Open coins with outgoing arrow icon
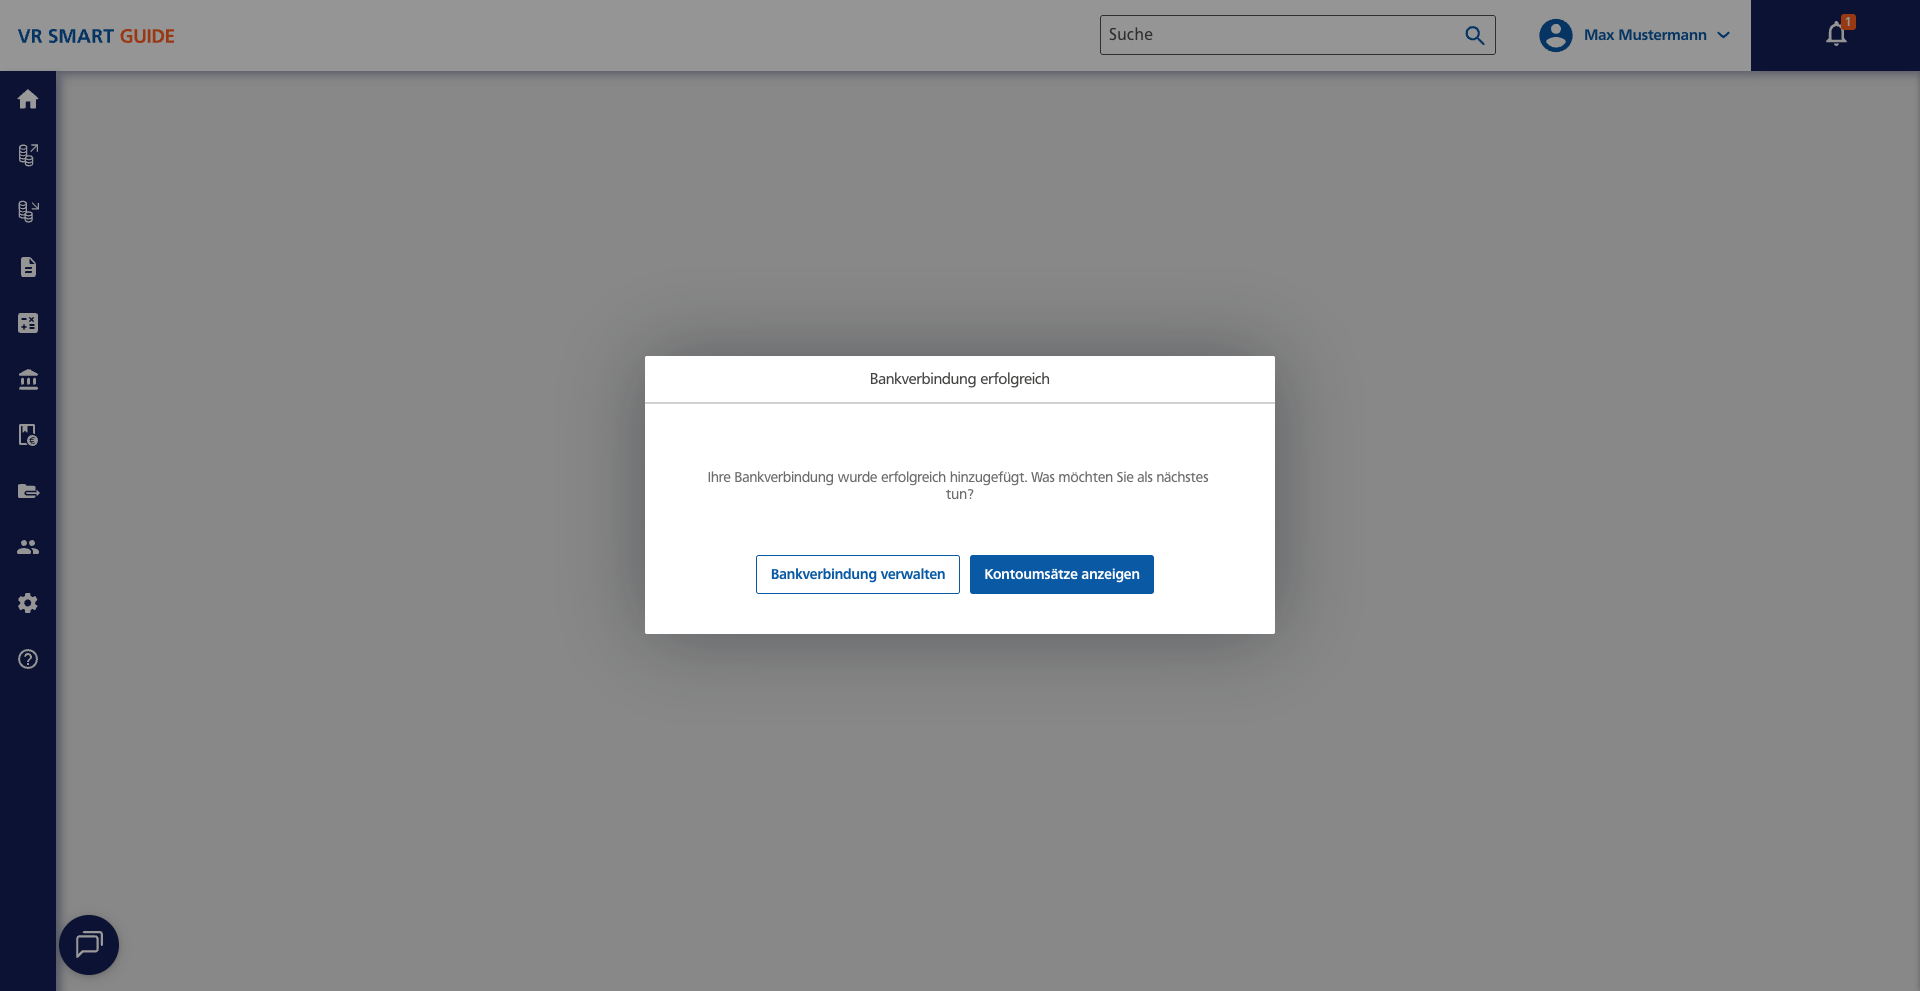Screen dimensions: 1920x991 click(x=28, y=155)
